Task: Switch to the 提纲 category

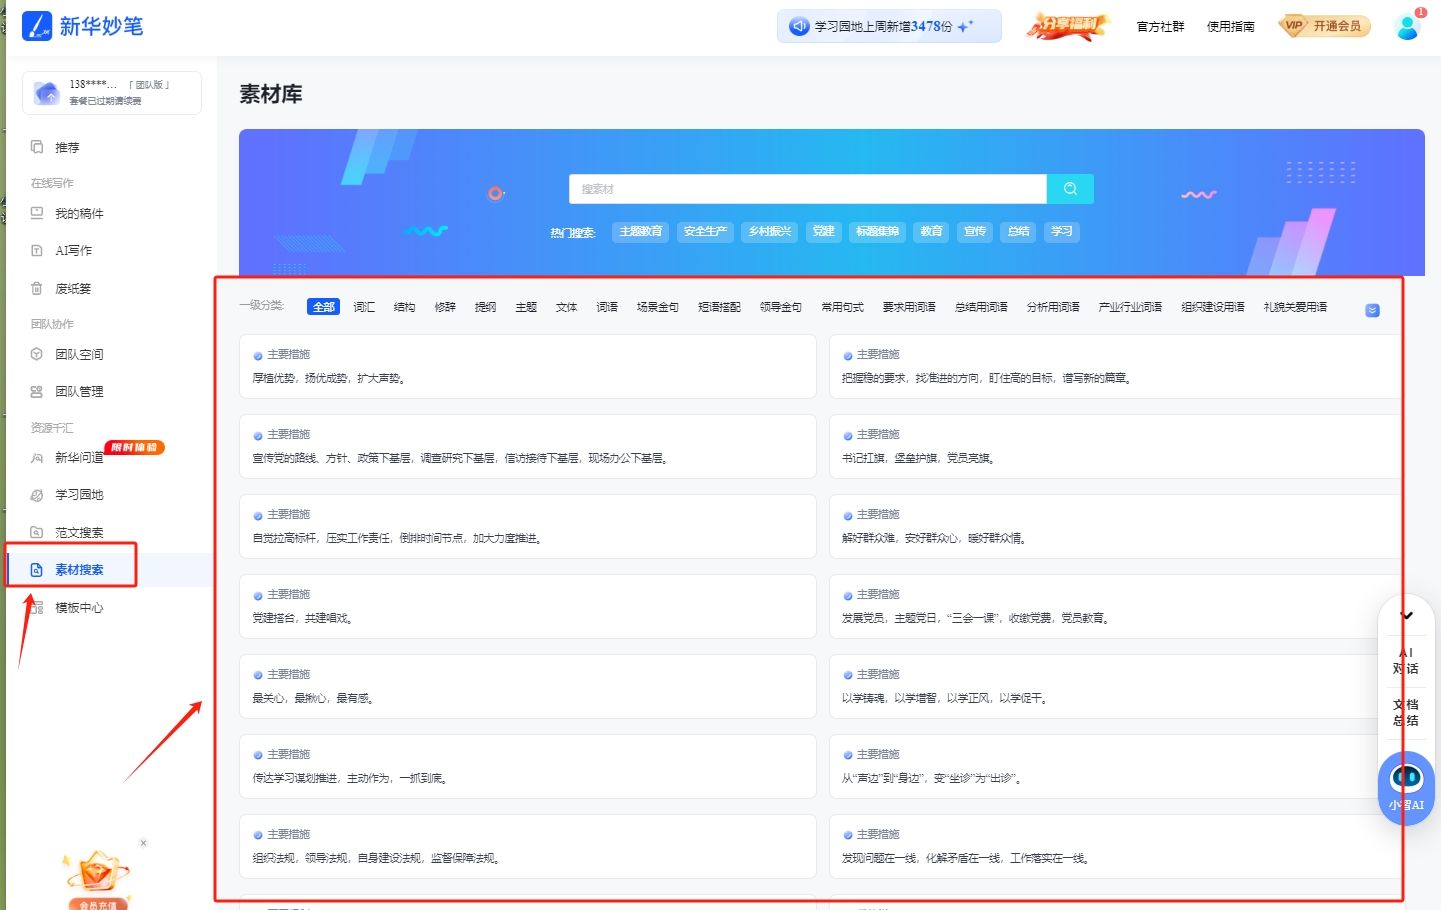Action: pyautogui.click(x=486, y=307)
